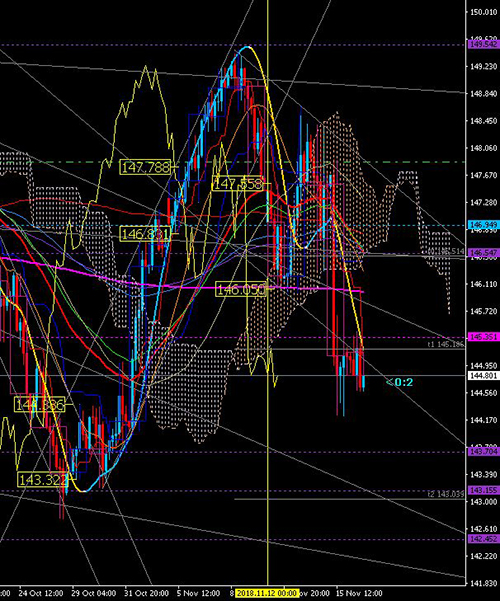The image size is (500, 601).
Task: Click the 146.110 price scale value
Action: pos(484,284)
